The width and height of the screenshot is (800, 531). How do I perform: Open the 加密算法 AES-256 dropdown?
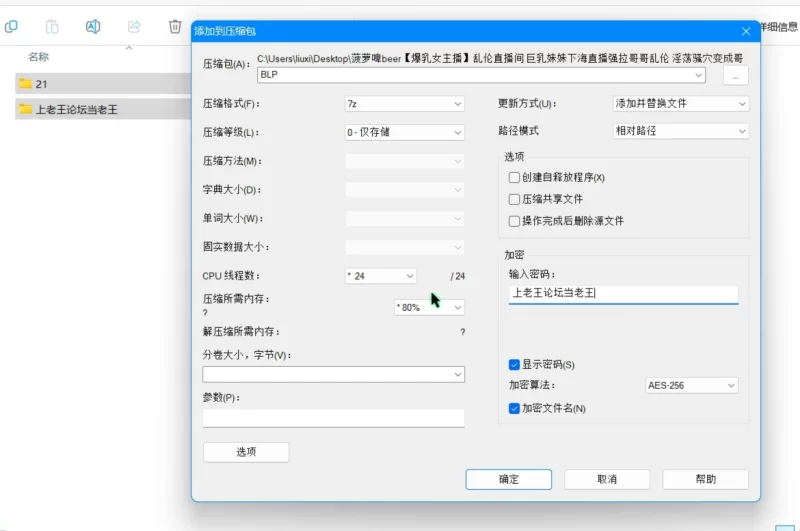coord(691,386)
